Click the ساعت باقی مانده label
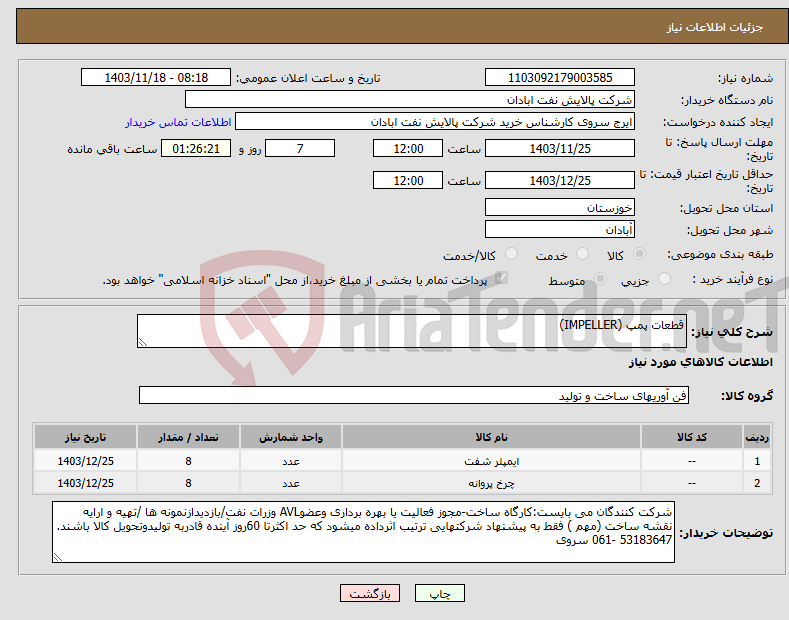This screenshot has width=789, height=620. pos(112,149)
